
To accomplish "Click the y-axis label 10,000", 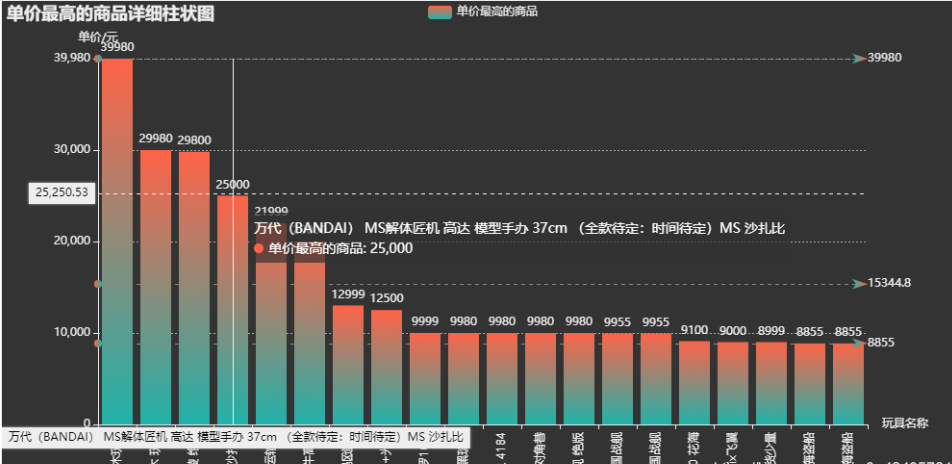I will click(x=73, y=332).
